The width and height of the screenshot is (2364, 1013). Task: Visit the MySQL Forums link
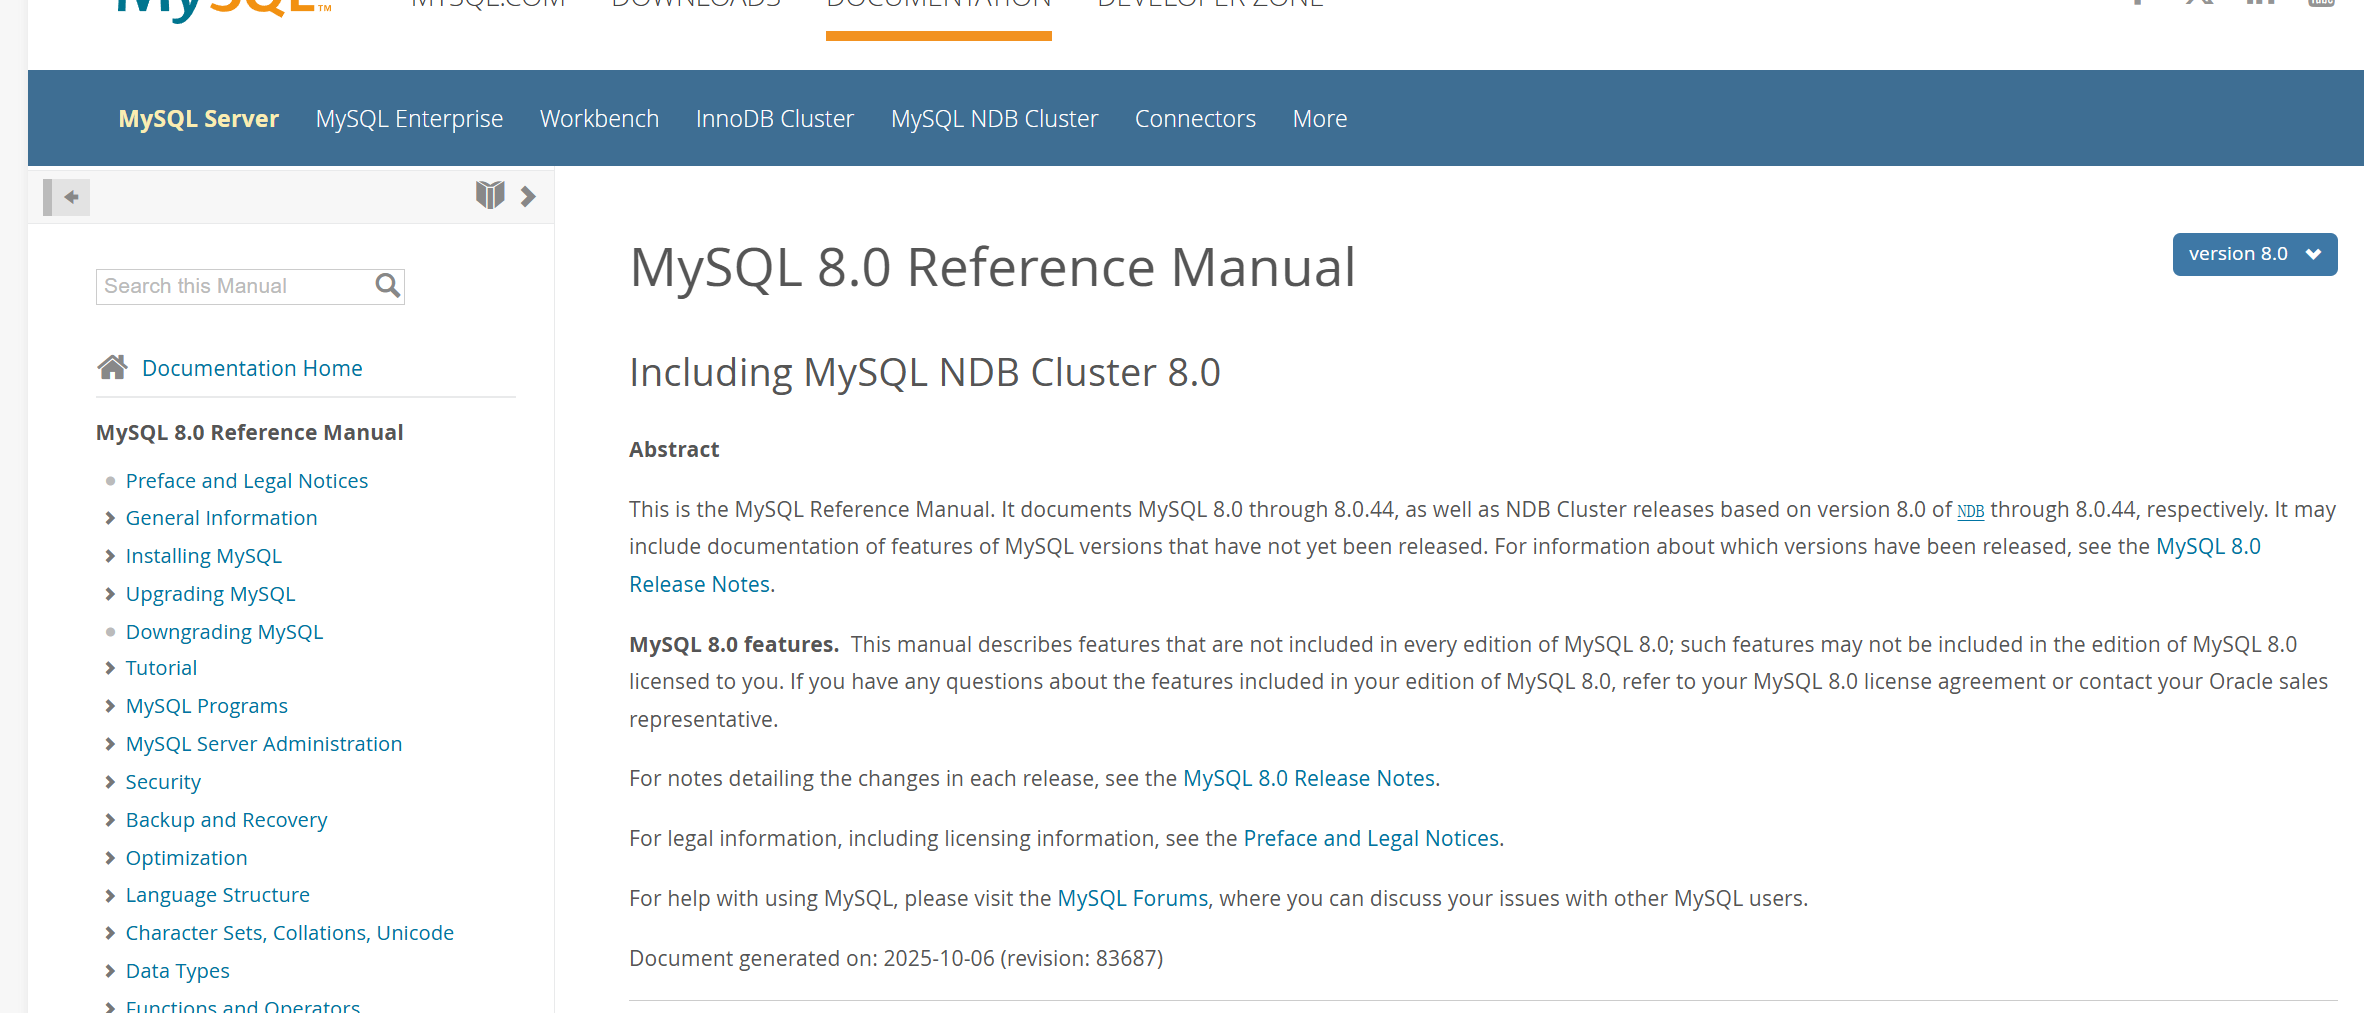[x=1133, y=899]
